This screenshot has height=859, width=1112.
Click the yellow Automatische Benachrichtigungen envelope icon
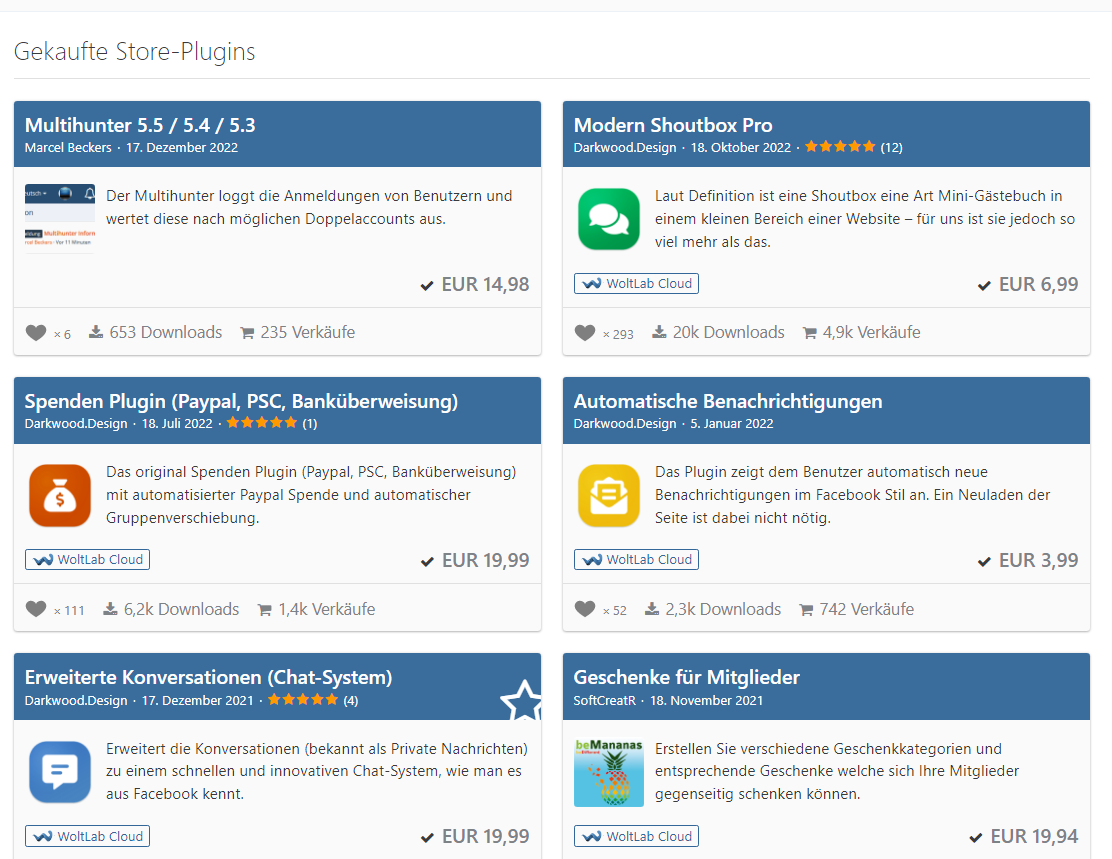click(x=608, y=495)
